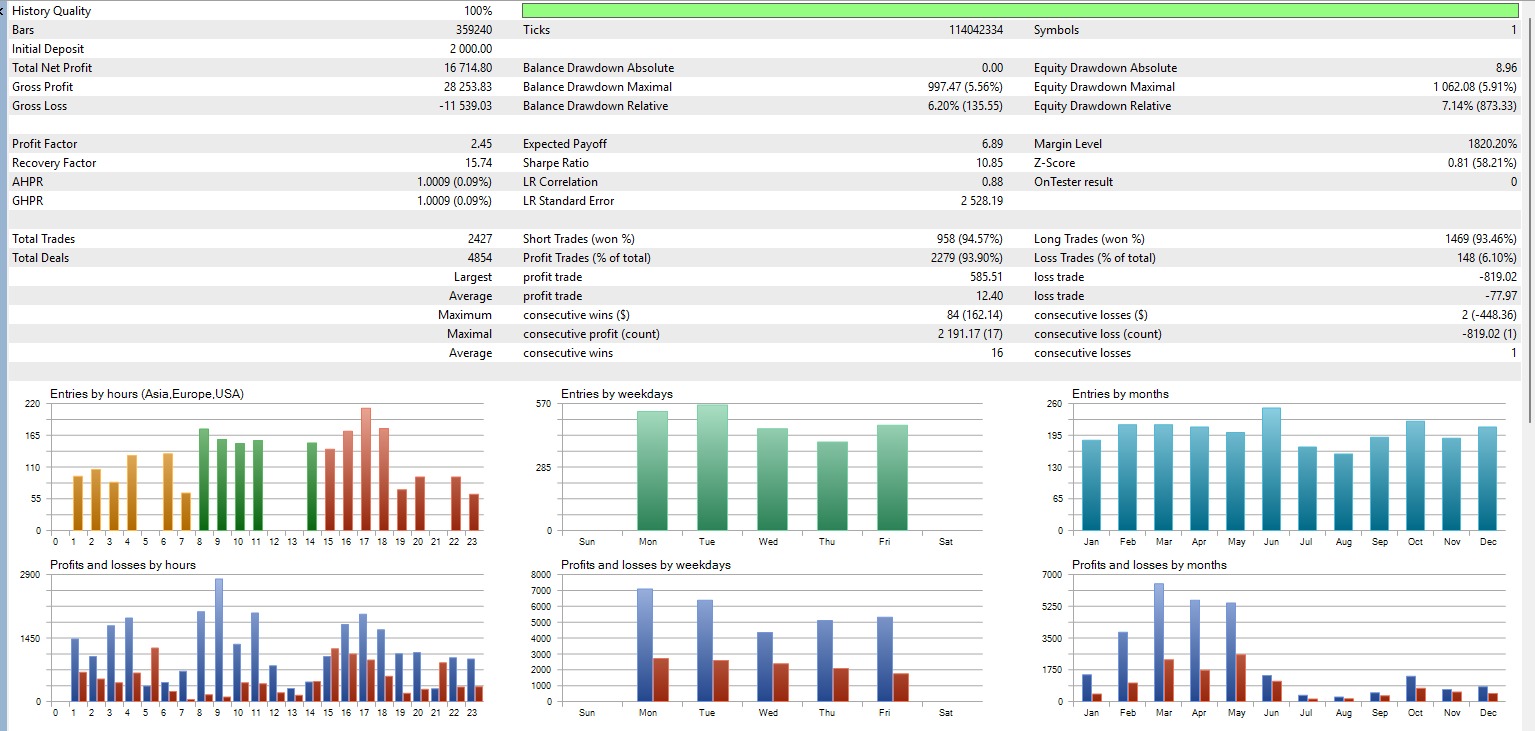
Task: Click the Sharpe Ratio value 10.85
Action: [990, 163]
